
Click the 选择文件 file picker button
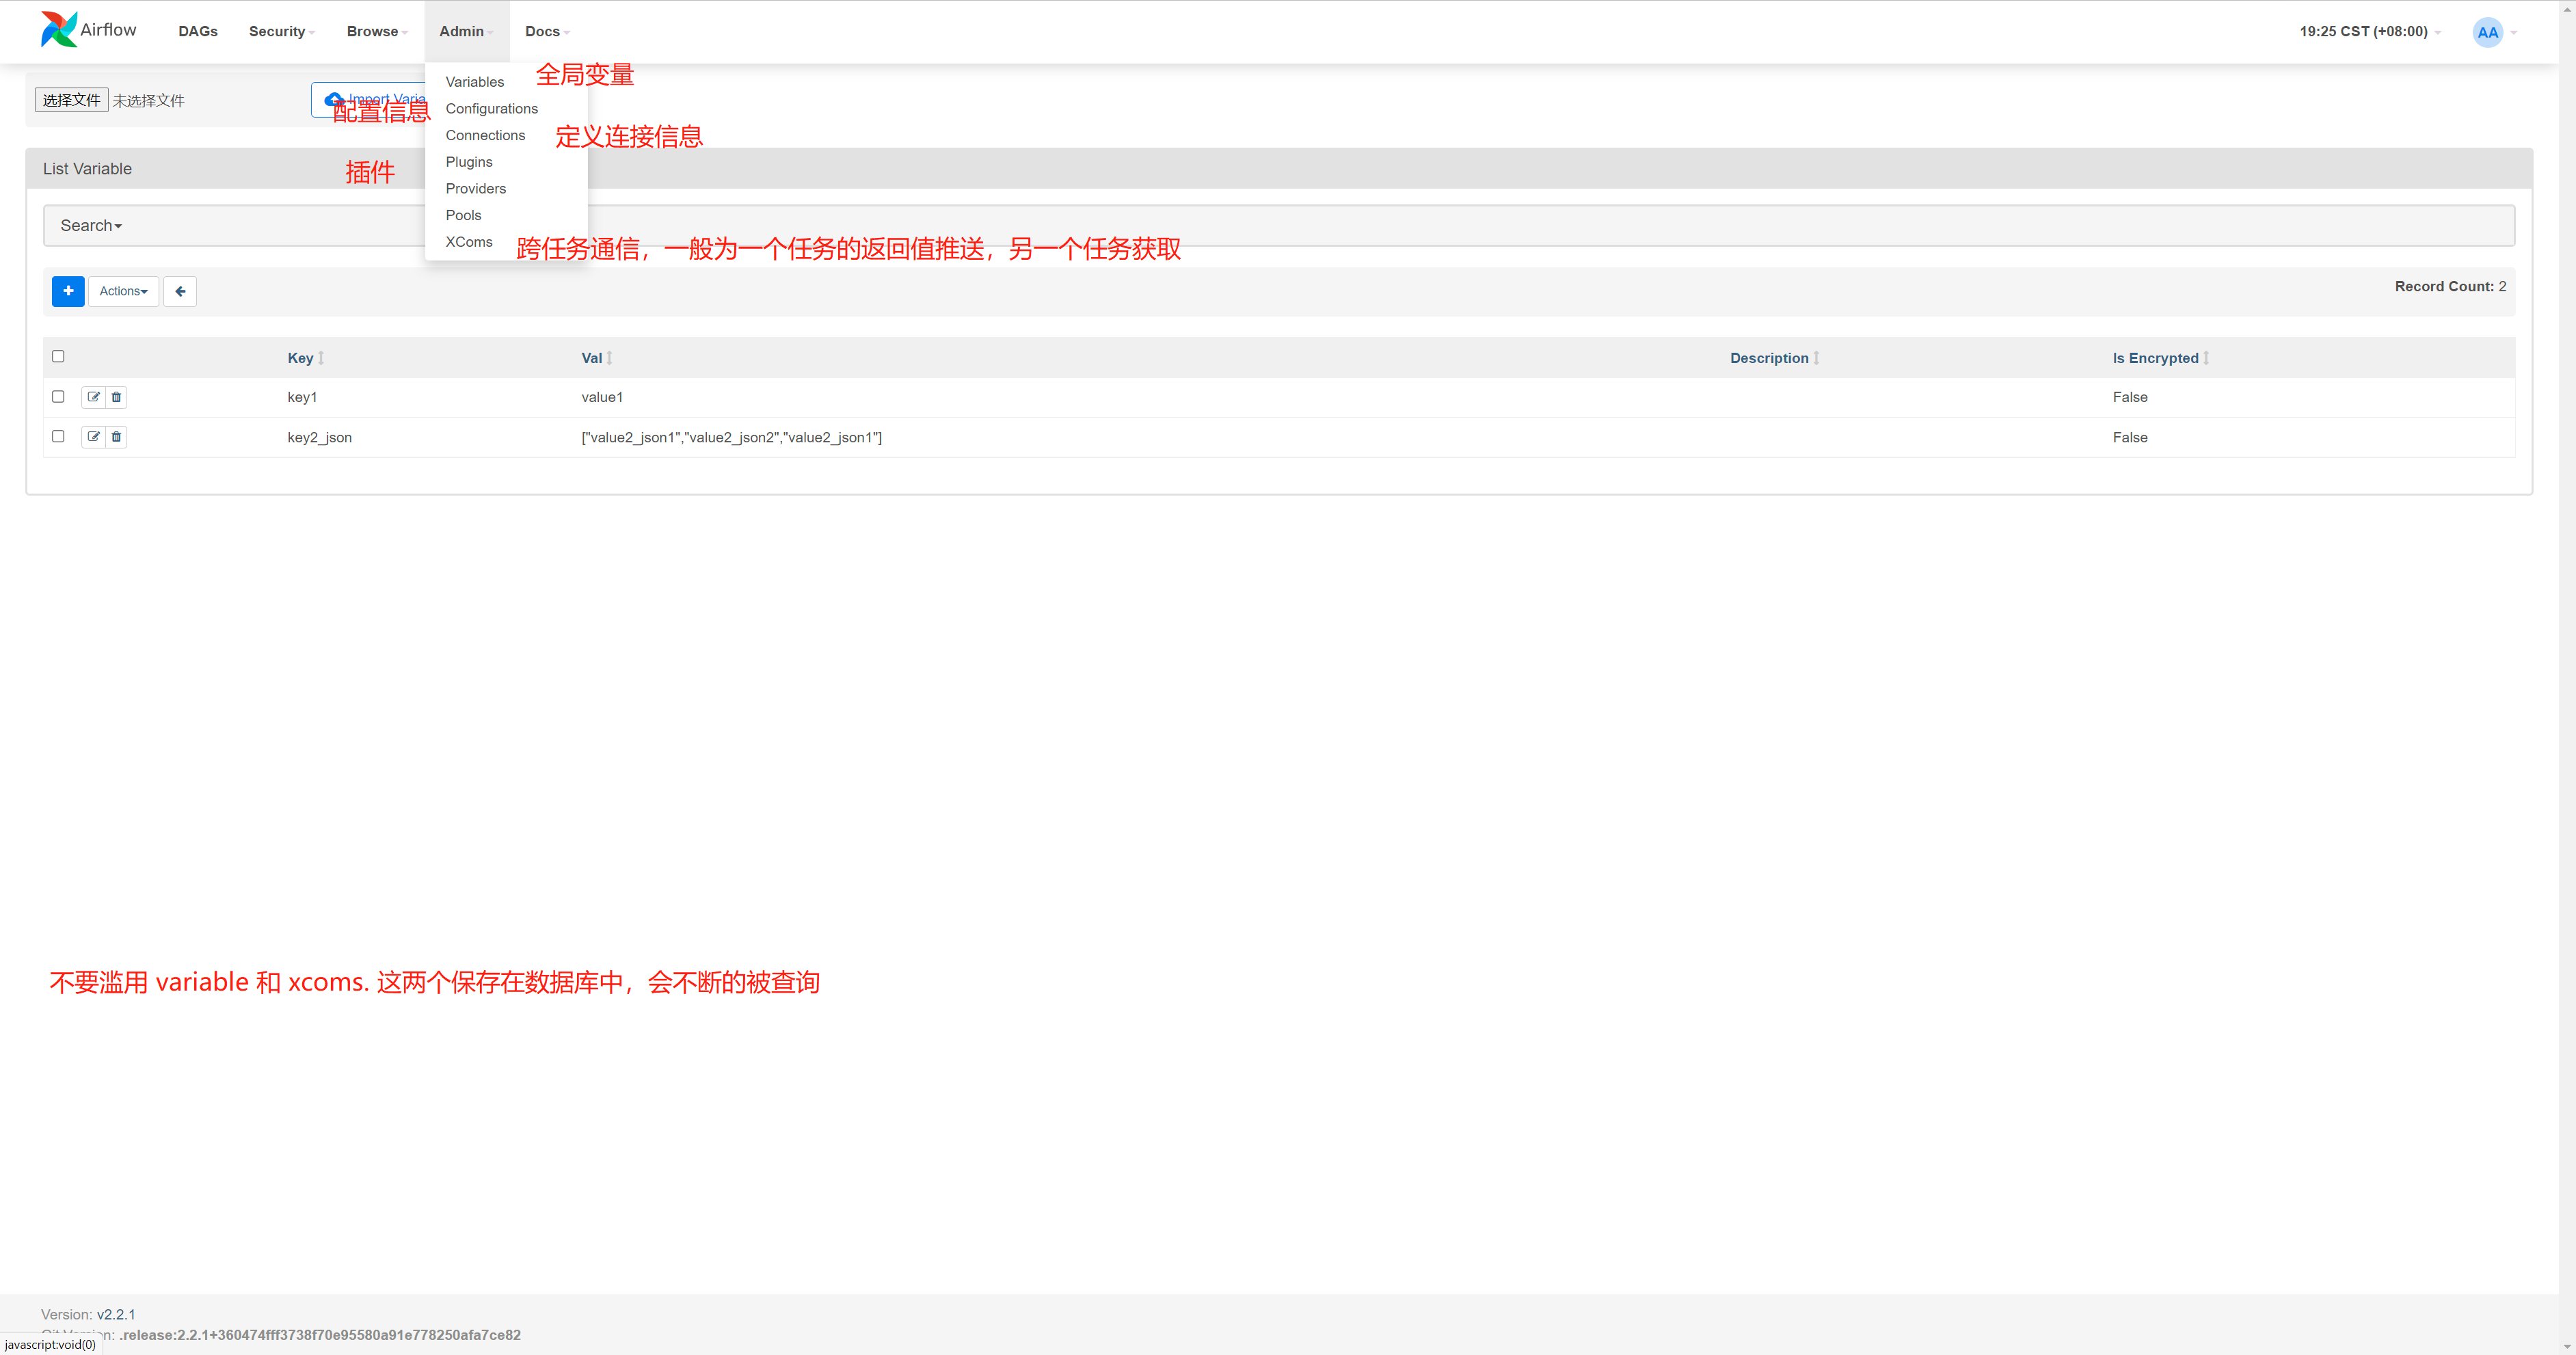(x=71, y=99)
